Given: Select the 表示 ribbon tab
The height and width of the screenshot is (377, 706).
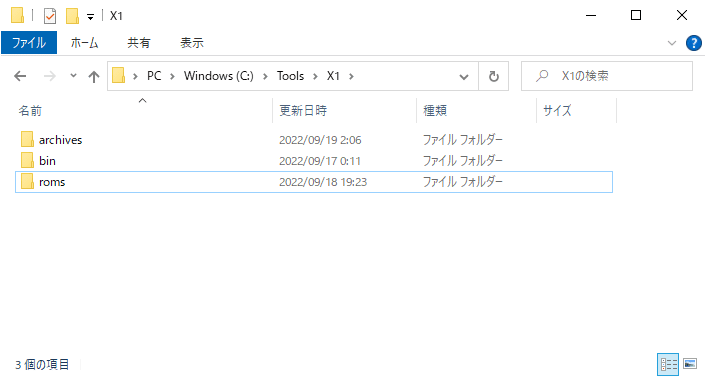Looking at the screenshot, I should 192,43.
